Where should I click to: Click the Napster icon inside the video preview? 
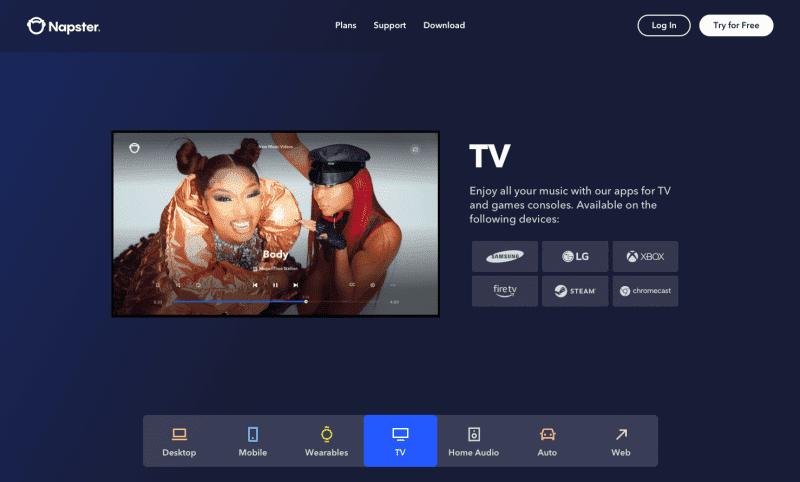coord(134,148)
